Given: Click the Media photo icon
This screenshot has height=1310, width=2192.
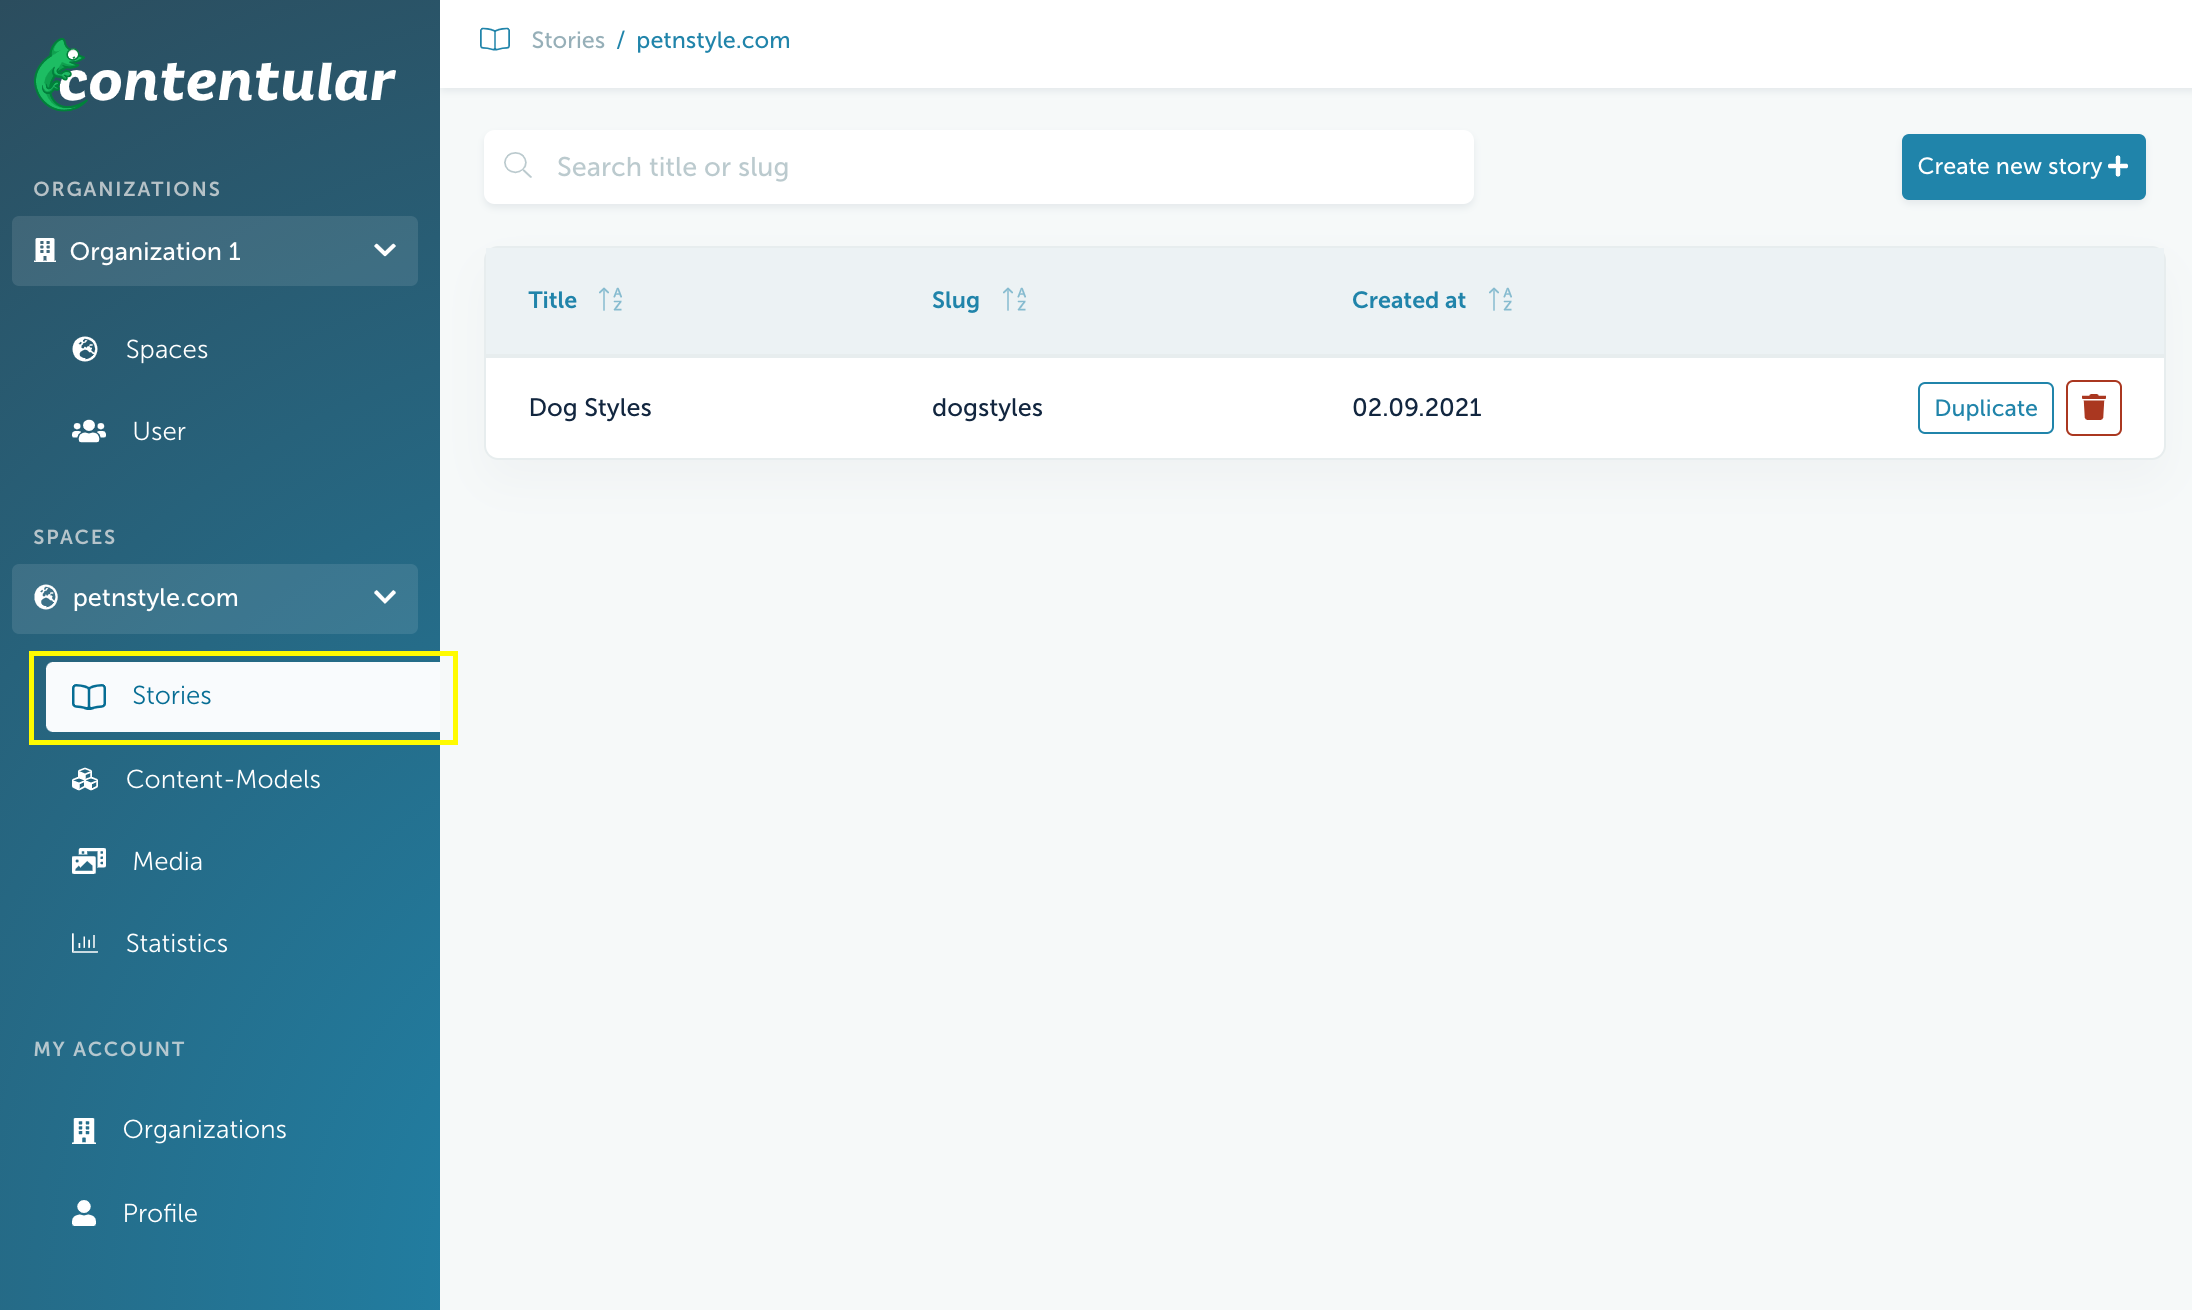Looking at the screenshot, I should (x=89, y=861).
